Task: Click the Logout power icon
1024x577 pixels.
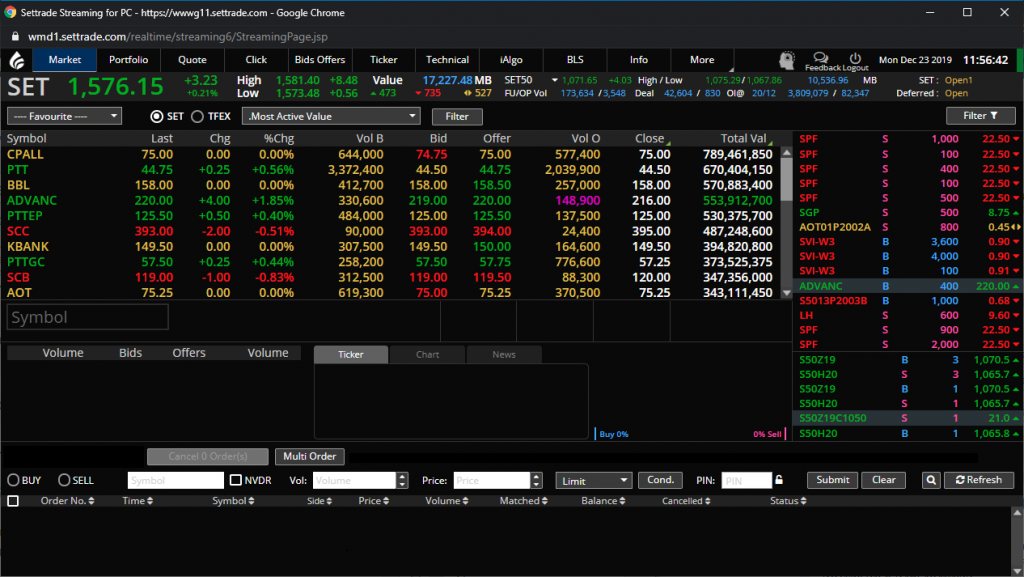Action: pos(855,57)
